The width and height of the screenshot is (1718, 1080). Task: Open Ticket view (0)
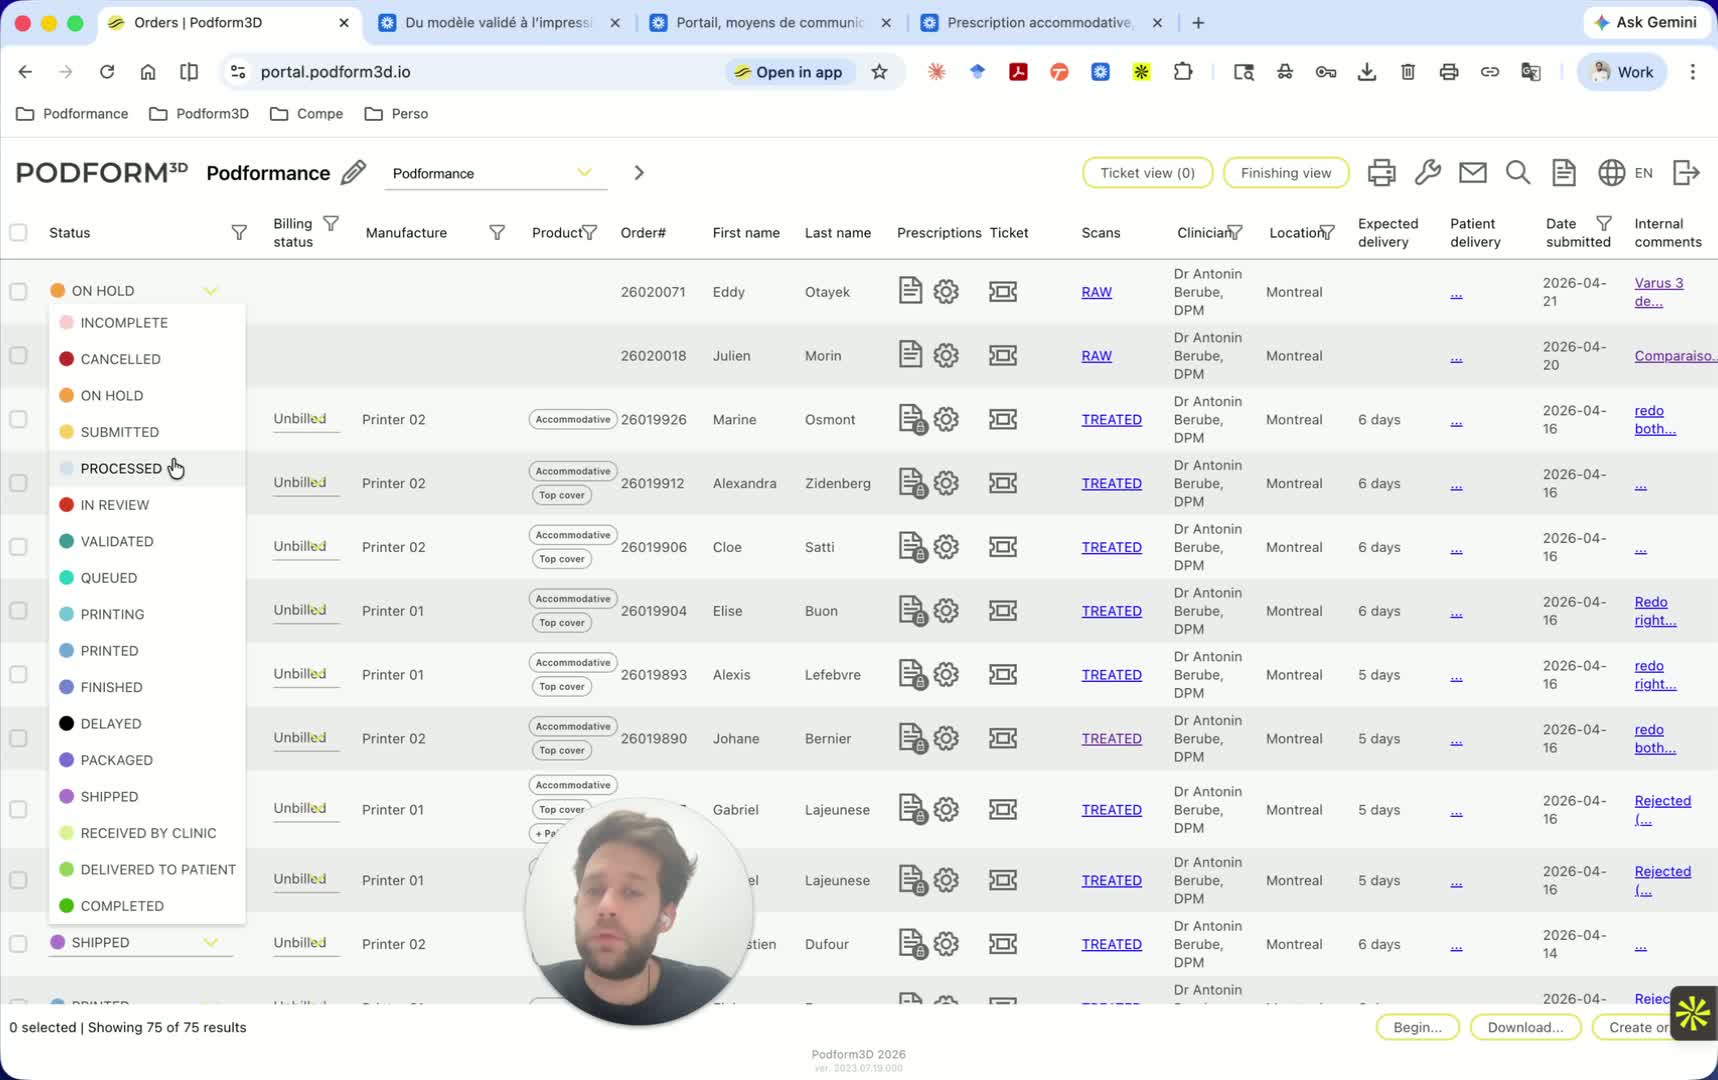1147,173
